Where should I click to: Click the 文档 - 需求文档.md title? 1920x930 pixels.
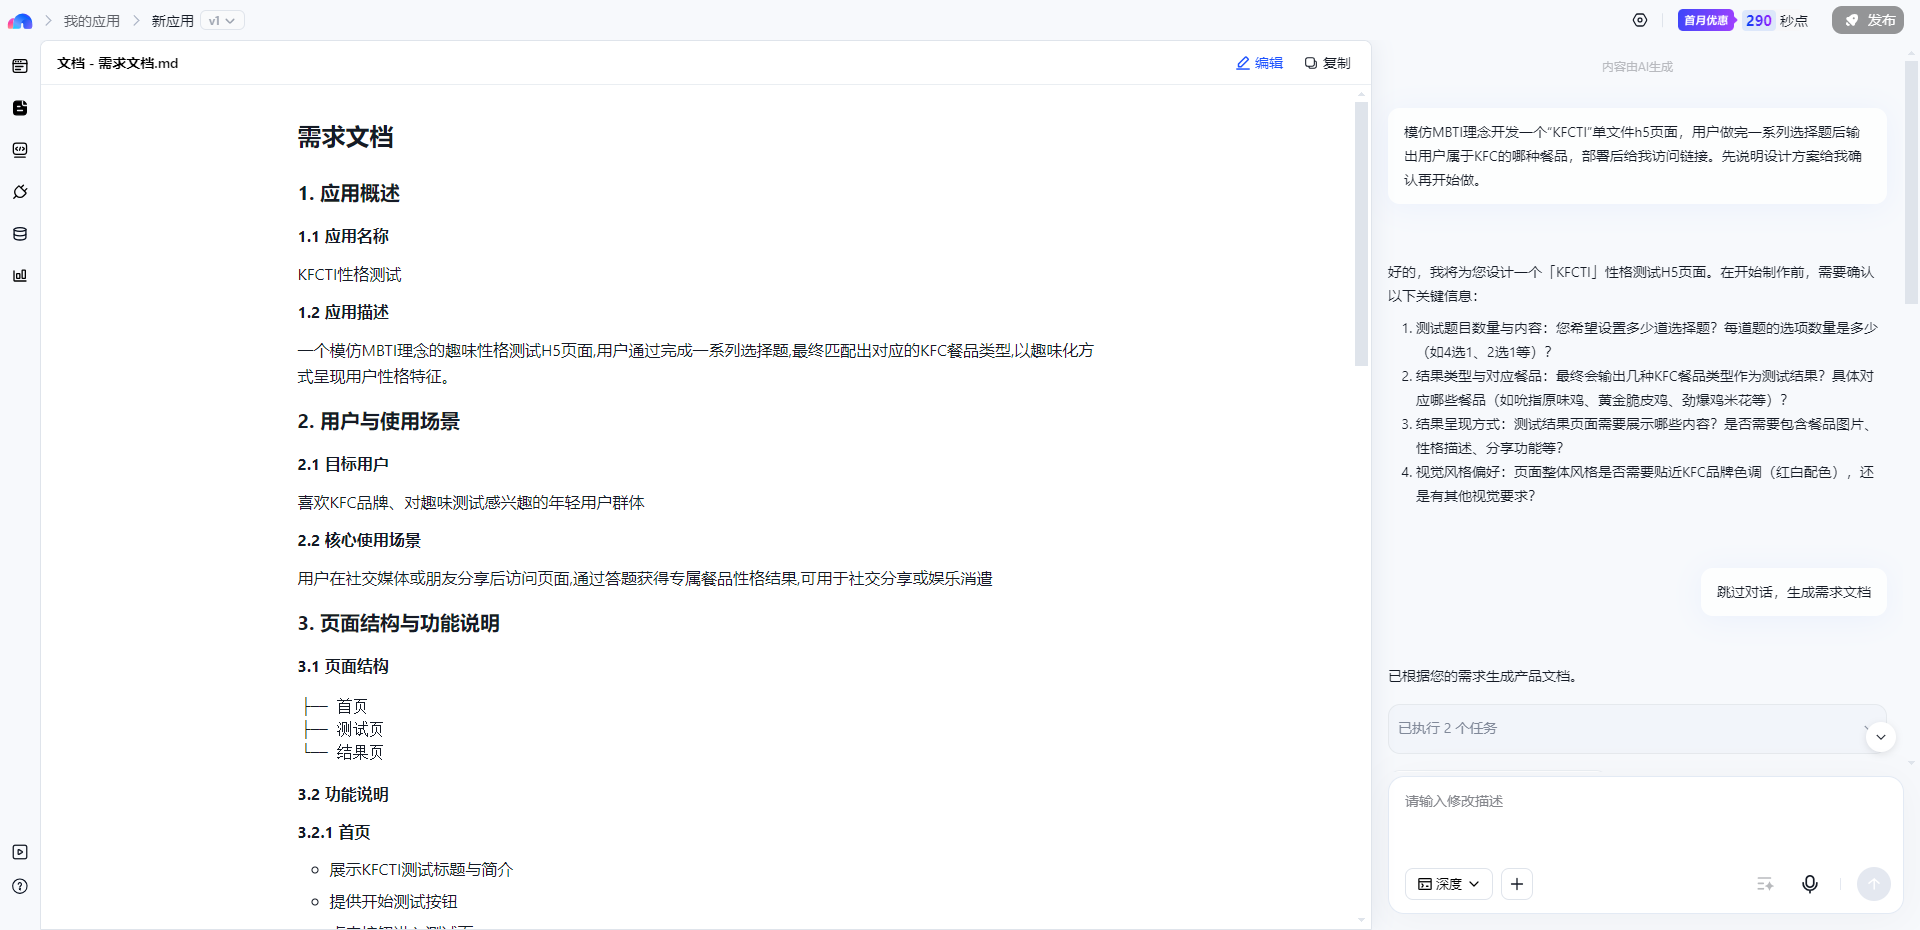[x=118, y=63]
